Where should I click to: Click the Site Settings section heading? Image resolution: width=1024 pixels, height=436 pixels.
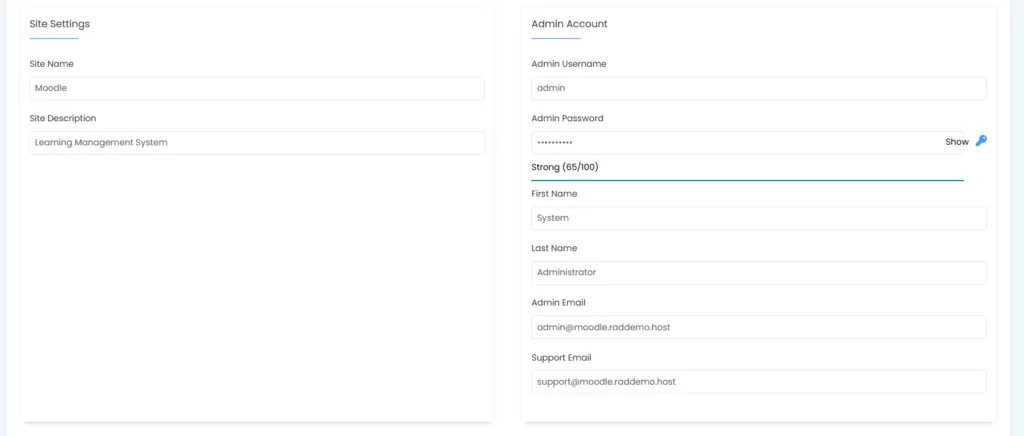(59, 24)
